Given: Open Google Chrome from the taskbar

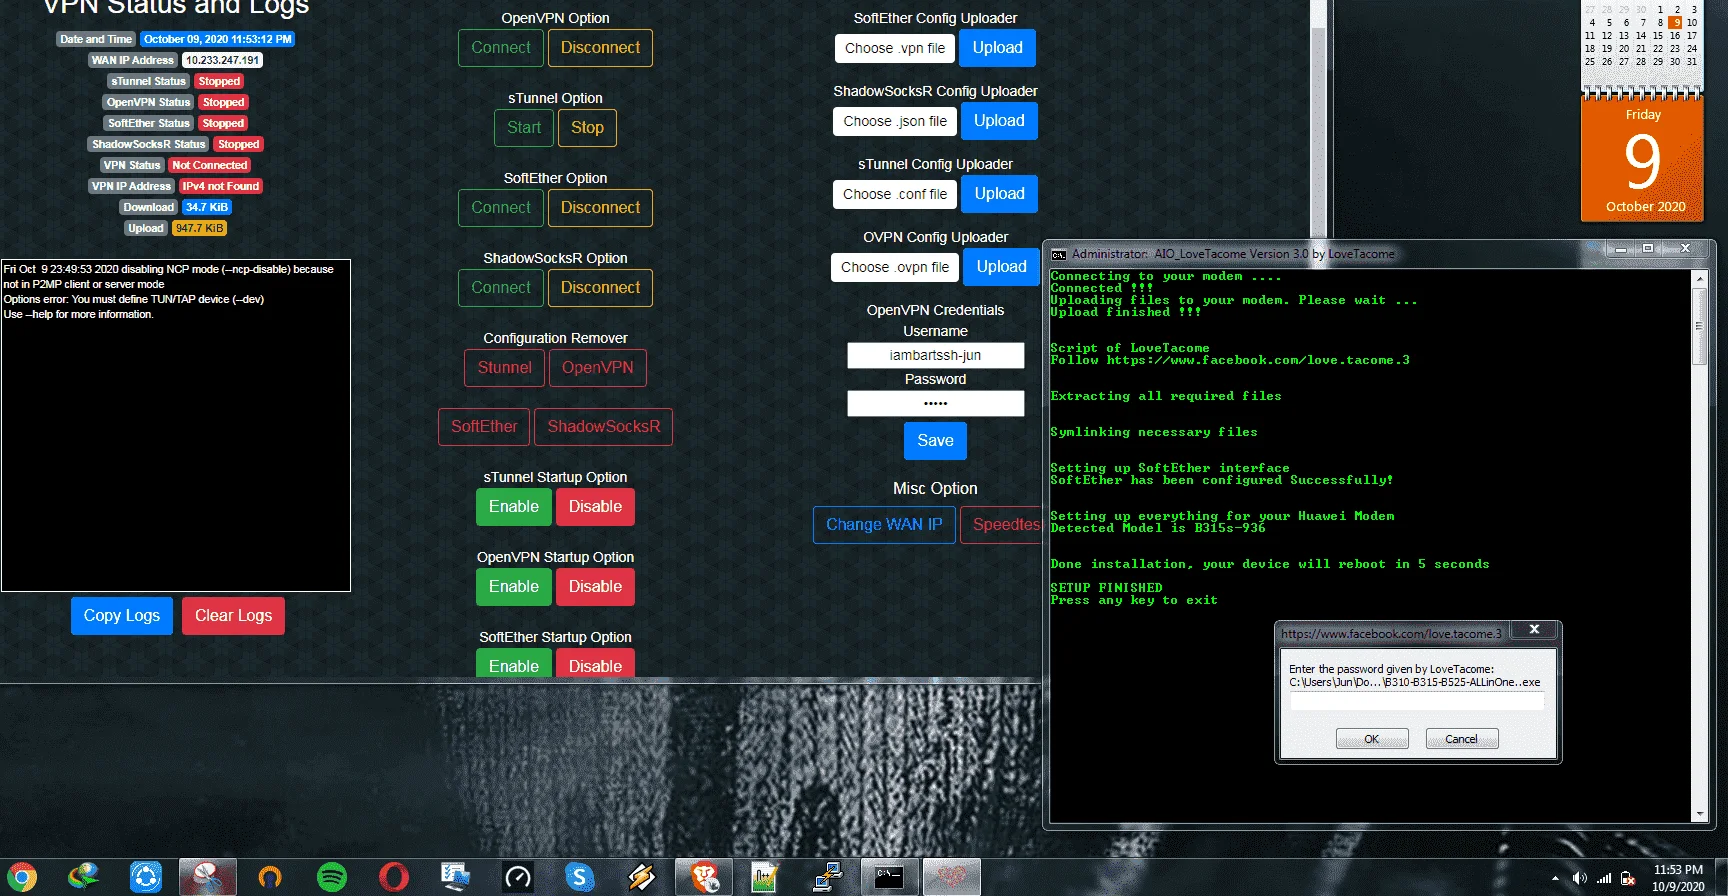Looking at the screenshot, I should click(20, 877).
